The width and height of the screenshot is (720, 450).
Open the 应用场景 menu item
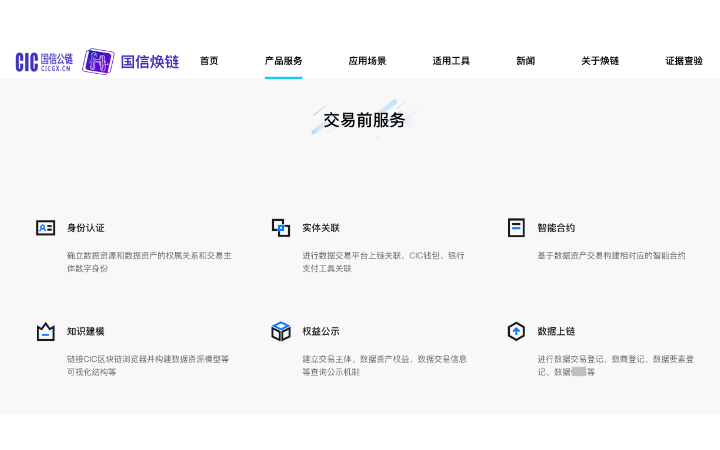[x=367, y=61]
